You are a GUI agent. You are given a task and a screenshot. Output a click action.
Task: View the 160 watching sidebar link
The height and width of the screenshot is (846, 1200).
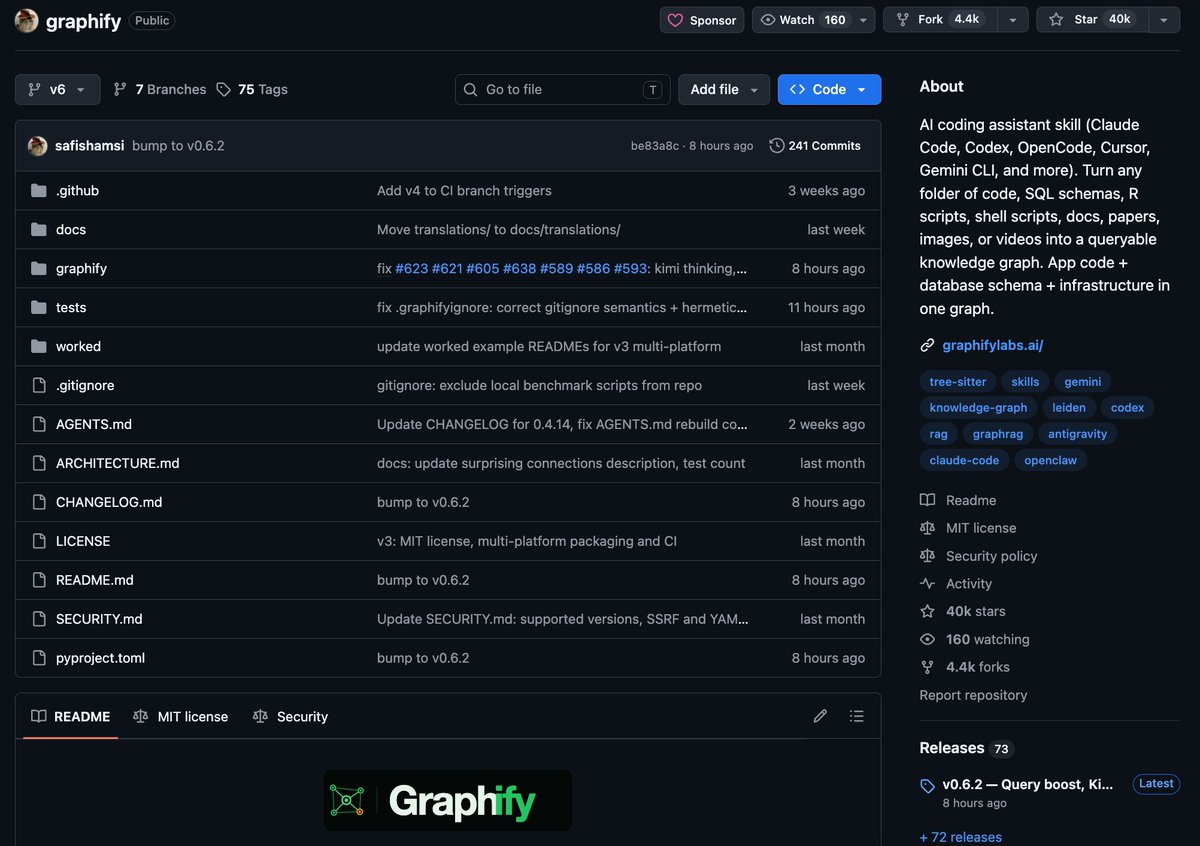coord(975,639)
